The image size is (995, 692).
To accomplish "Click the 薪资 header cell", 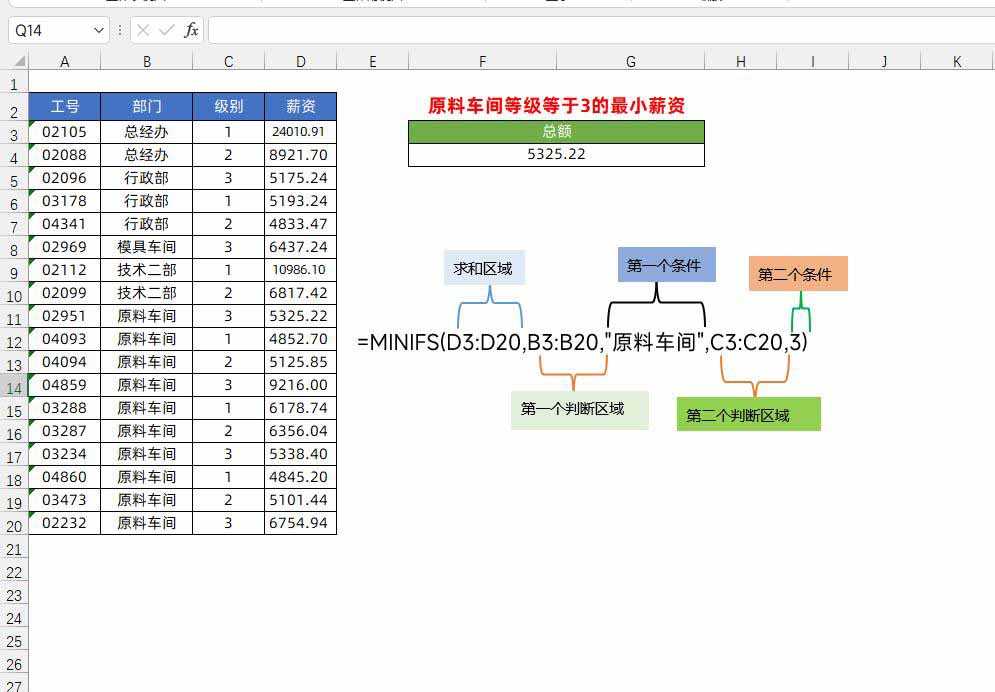I will tap(300, 106).
